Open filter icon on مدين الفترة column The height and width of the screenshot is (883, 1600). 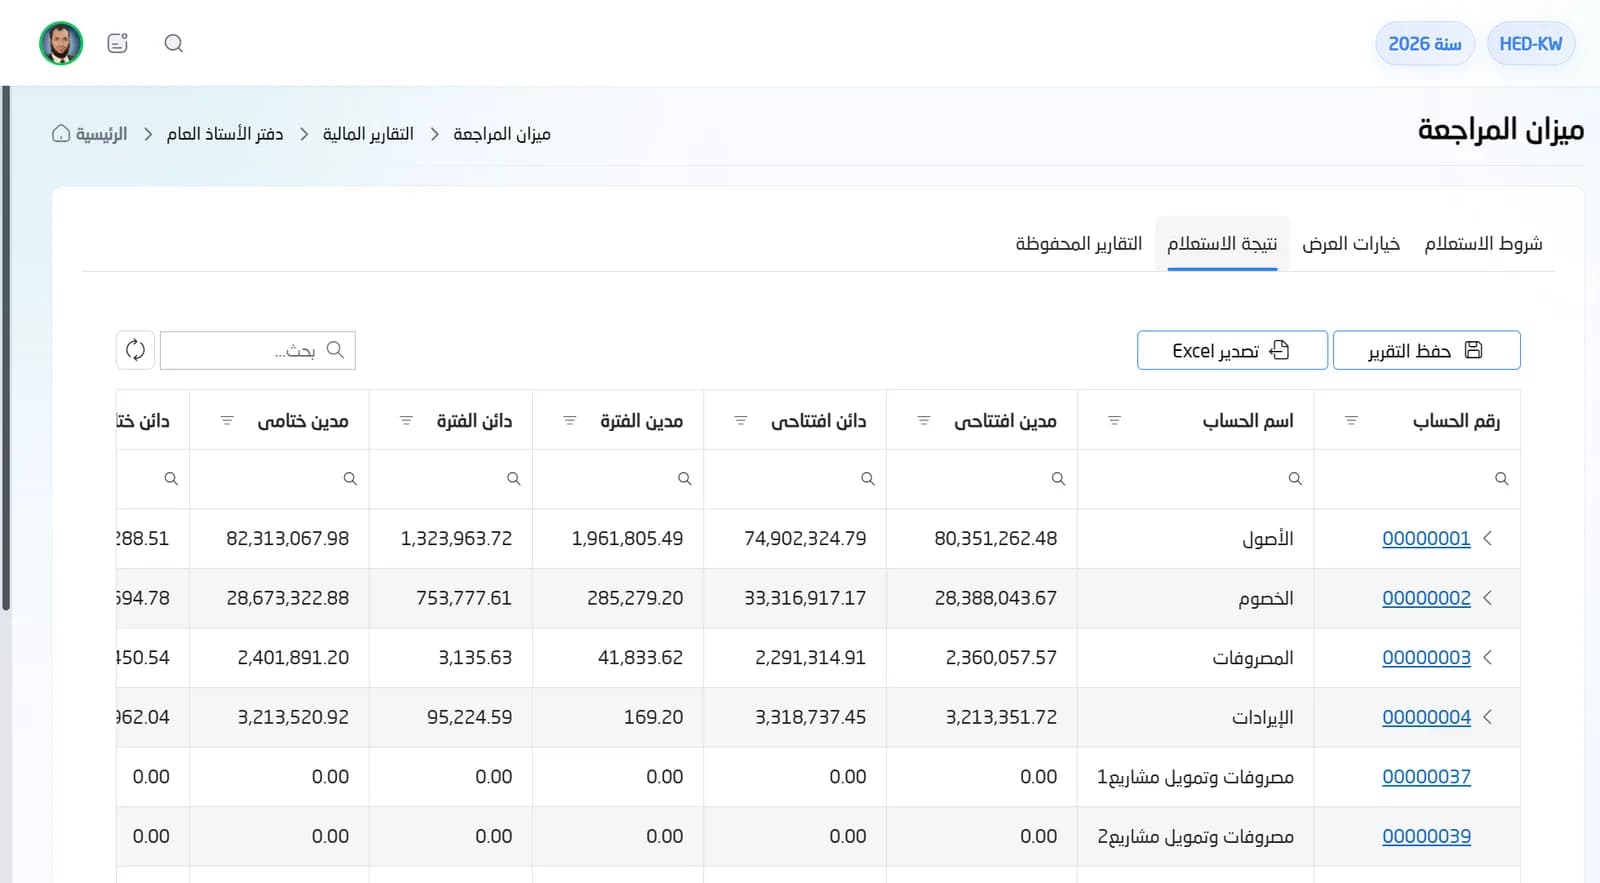pos(570,421)
